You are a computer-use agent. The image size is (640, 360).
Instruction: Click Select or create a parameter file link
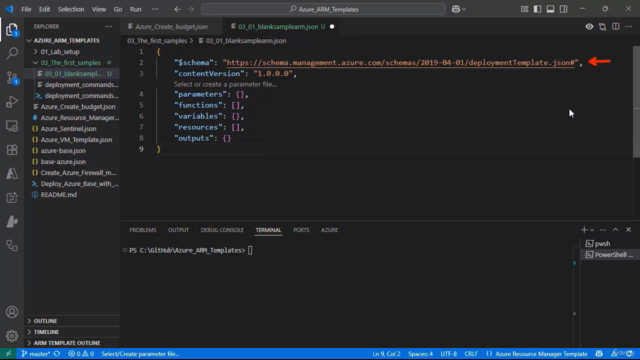225,84
